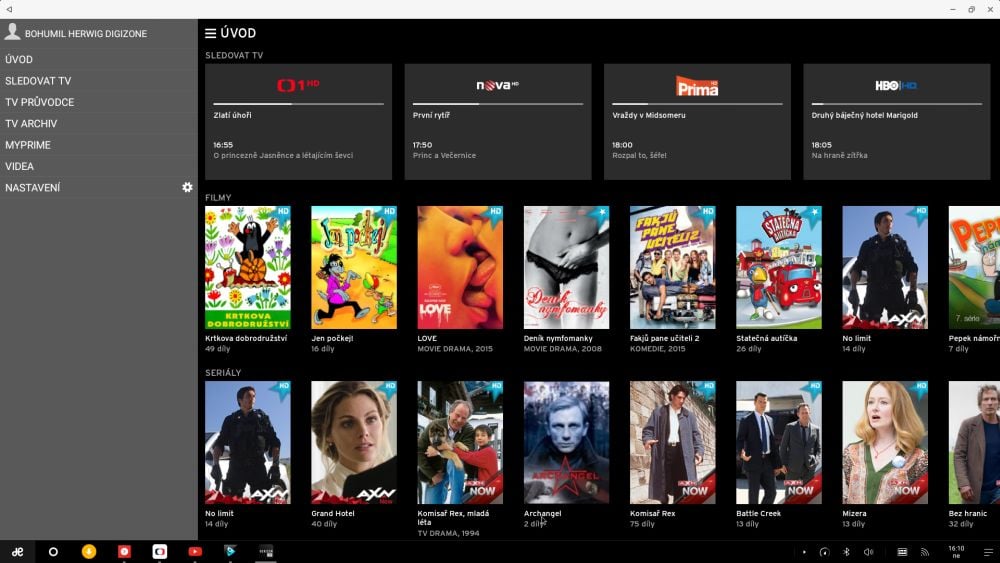Image resolution: width=1000 pixels, height=563 pixels.
Task: Open the Druhý báječný hotel Marigold card
Action: [897, 122]
